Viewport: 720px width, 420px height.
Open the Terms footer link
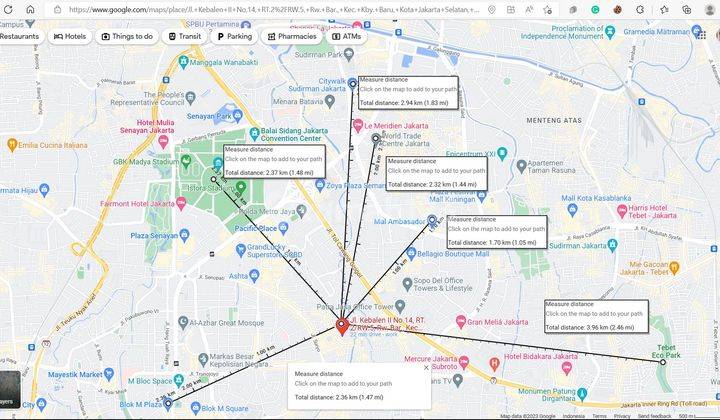click(x=599, y=416)
